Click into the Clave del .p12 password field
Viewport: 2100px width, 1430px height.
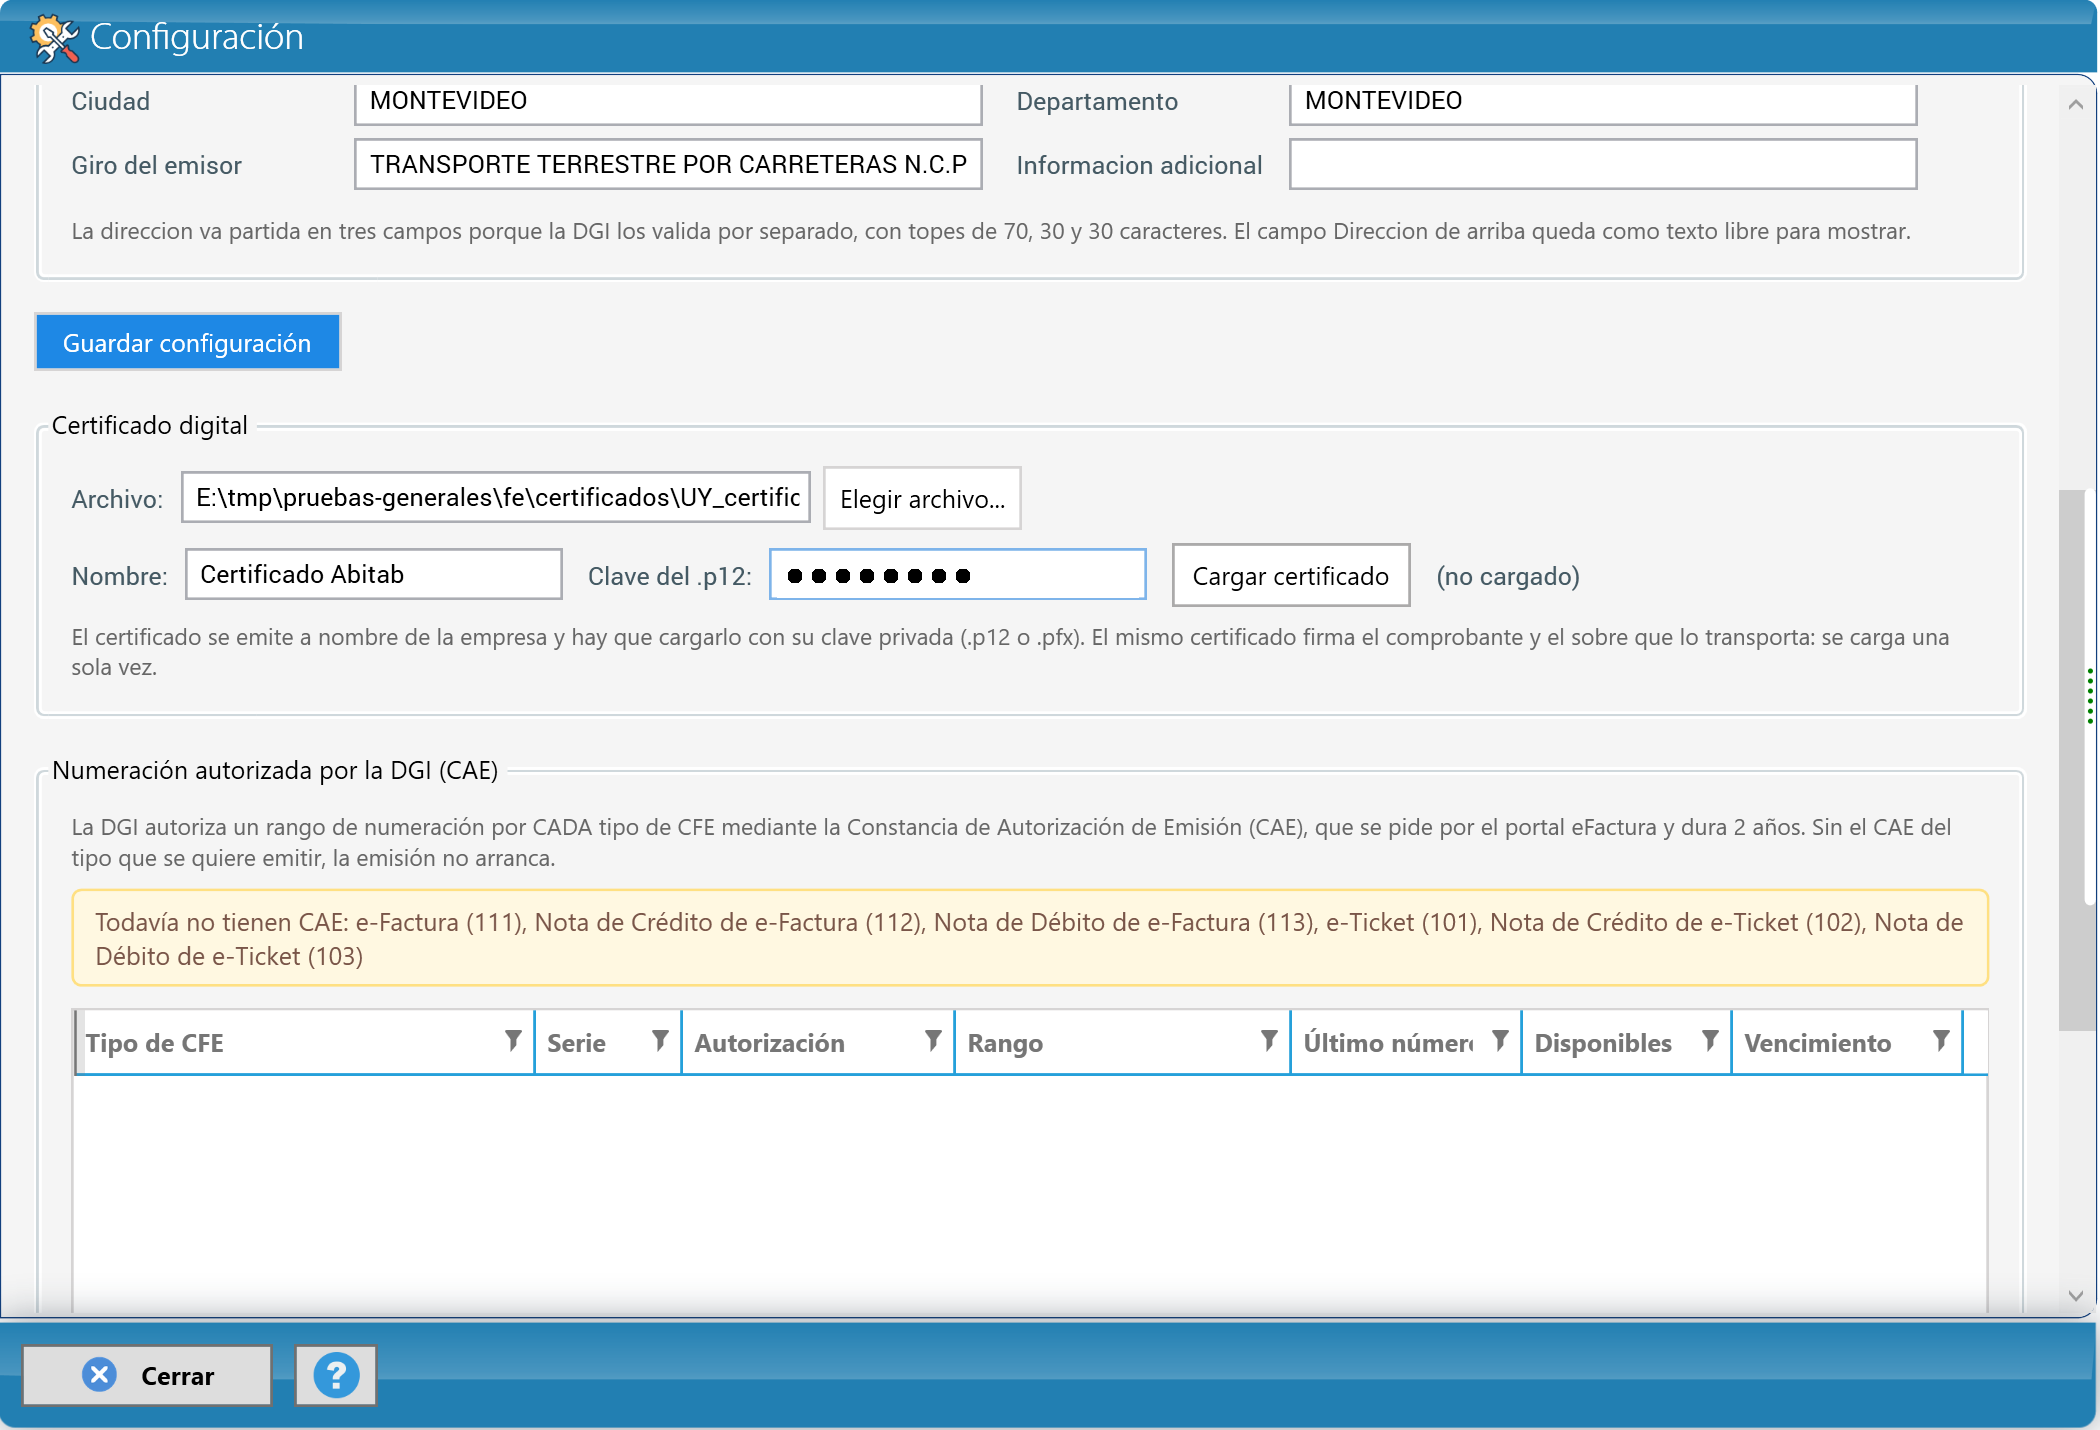[x=958, y=574]
